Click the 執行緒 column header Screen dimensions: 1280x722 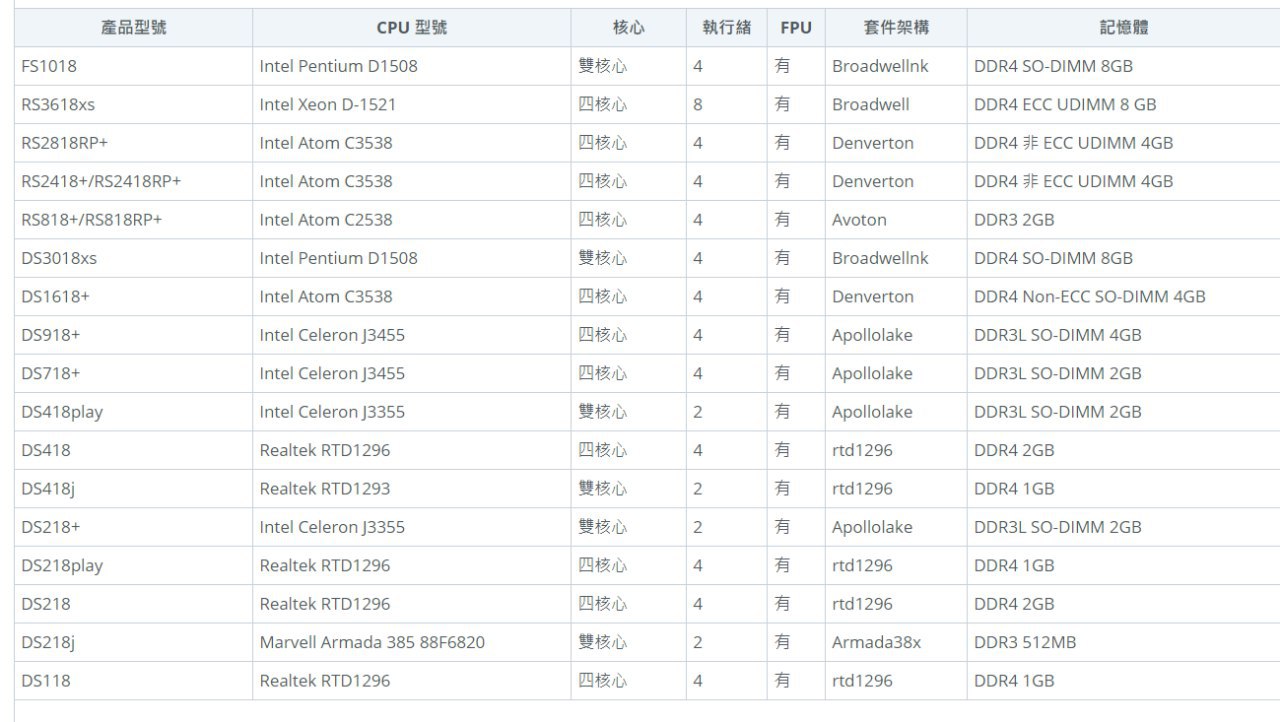pos(726,28)
